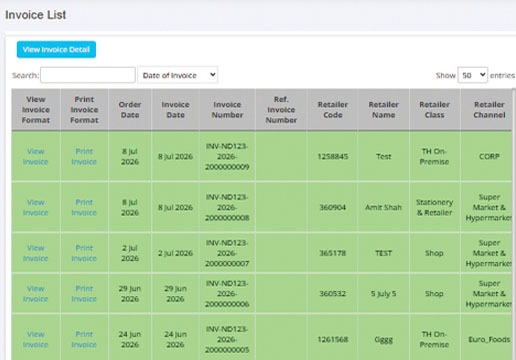Select invoice number INV-ND123-2026-200000009 cell
516x360 pixels.
pyautogui.click(x=227, y=156)
